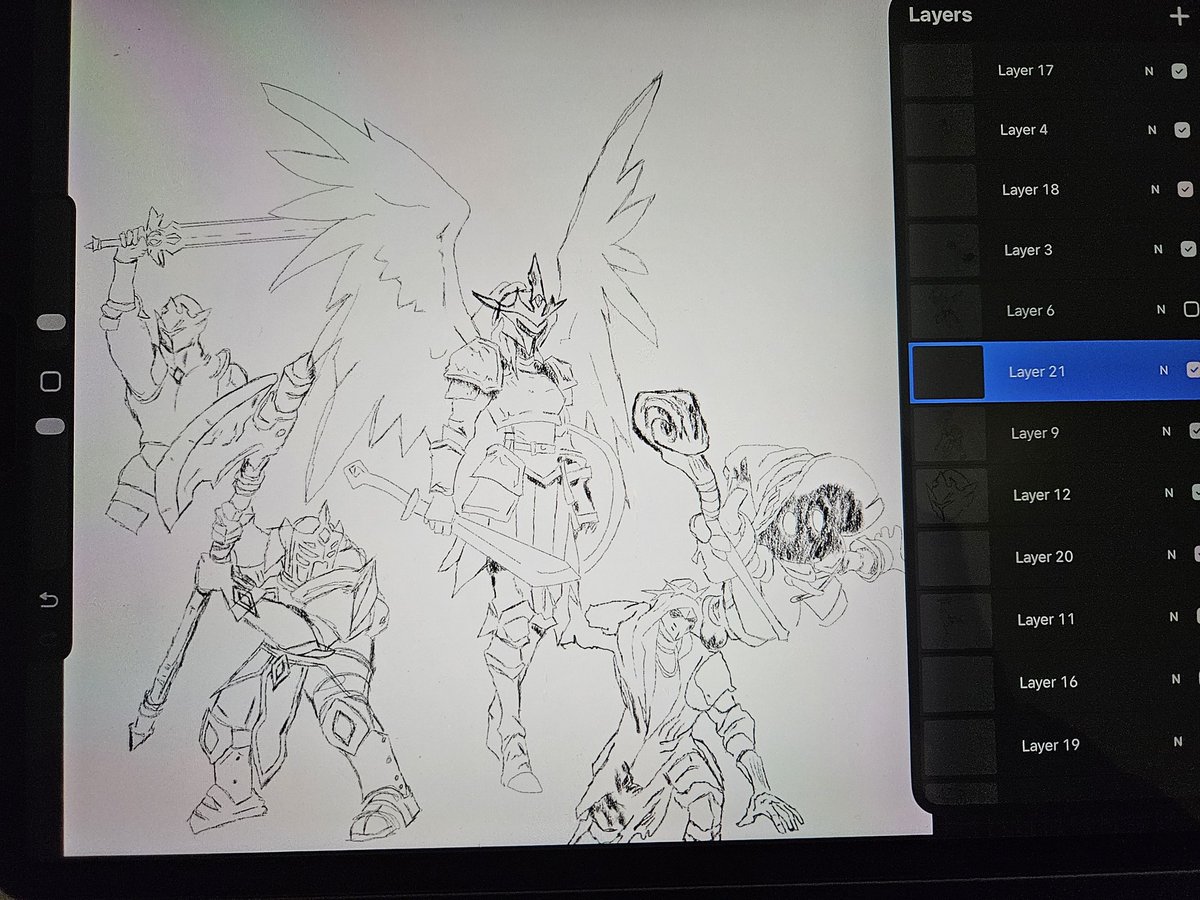Open blend mode N for Layer 20
1200x900 pixels.
tap(1172, 555)
